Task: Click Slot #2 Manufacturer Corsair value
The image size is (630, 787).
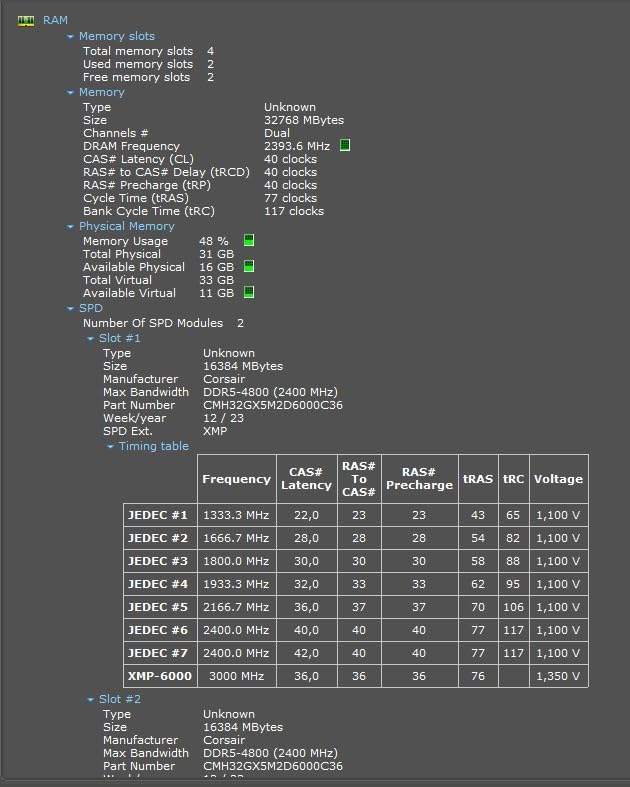Action: point(224,740)
